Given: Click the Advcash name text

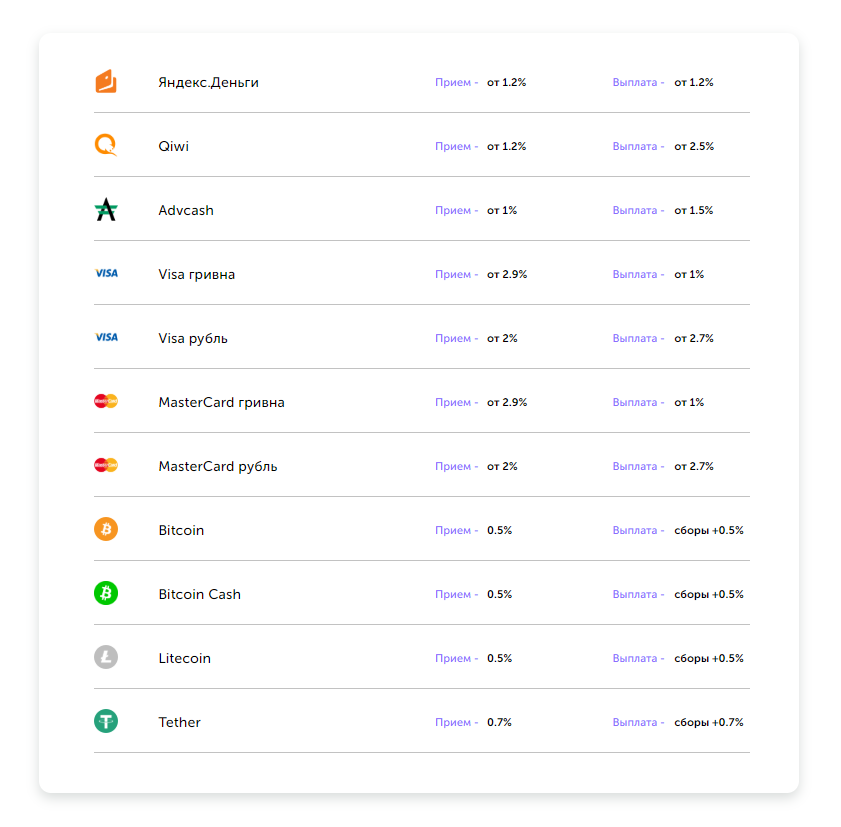Looking at the screenshot, I should pos(186,210).
